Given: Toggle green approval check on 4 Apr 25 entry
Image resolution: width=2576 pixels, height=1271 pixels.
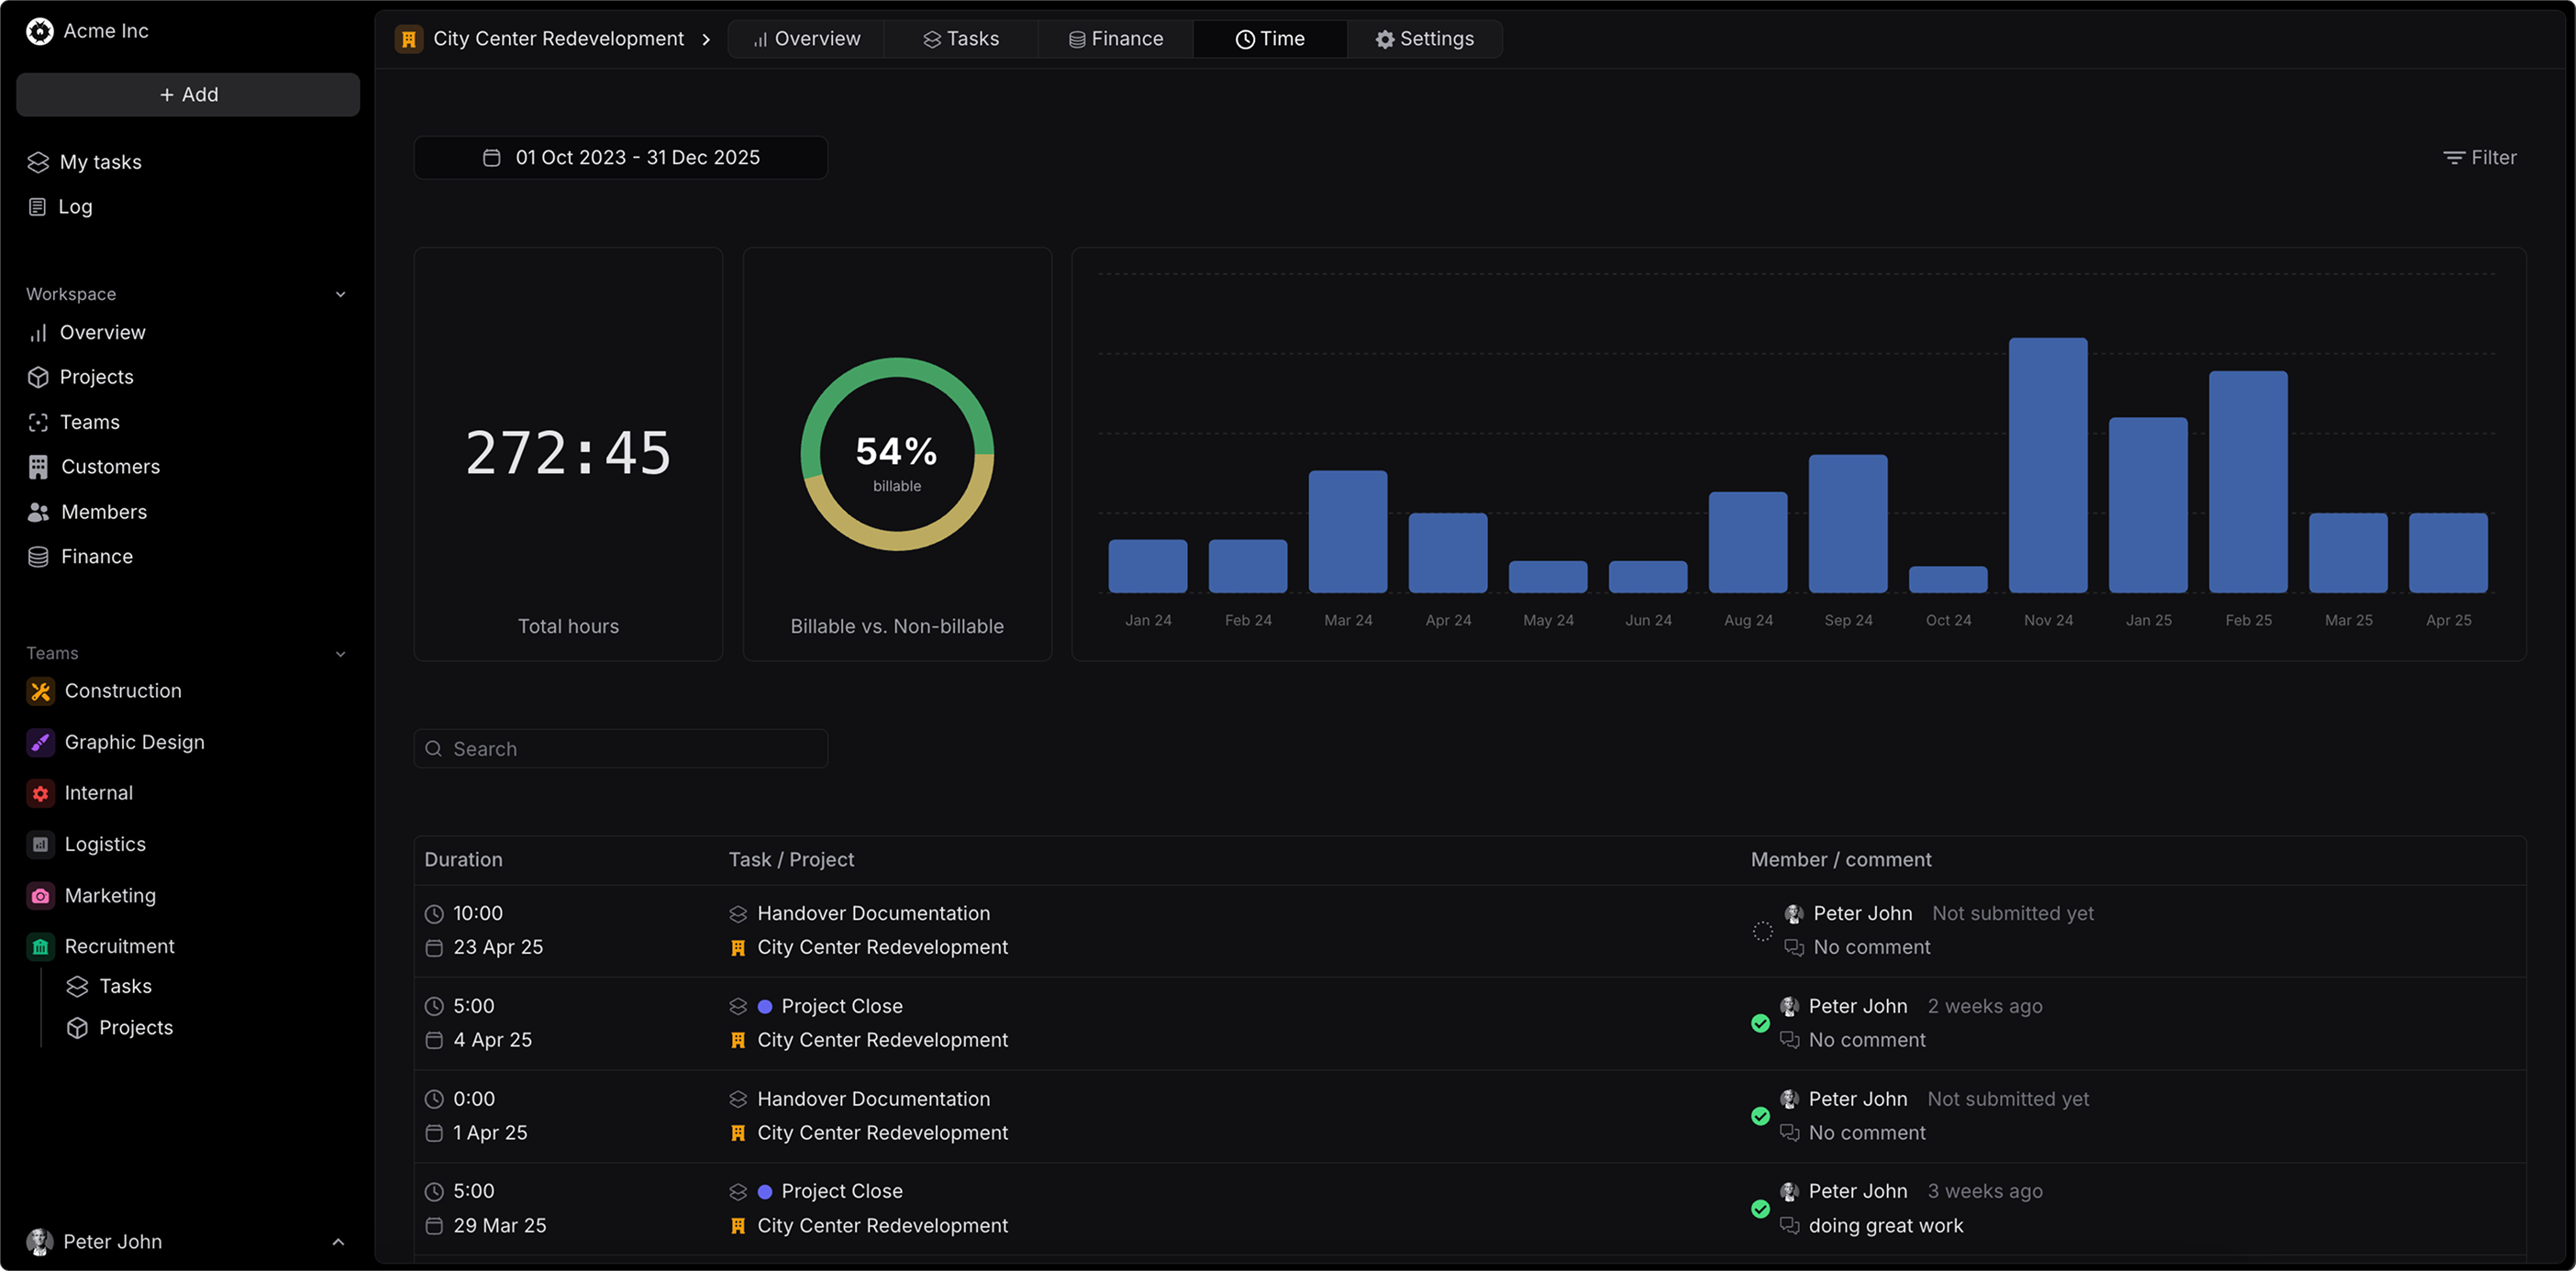Looking at the screenshot, I should 1760,1023.
